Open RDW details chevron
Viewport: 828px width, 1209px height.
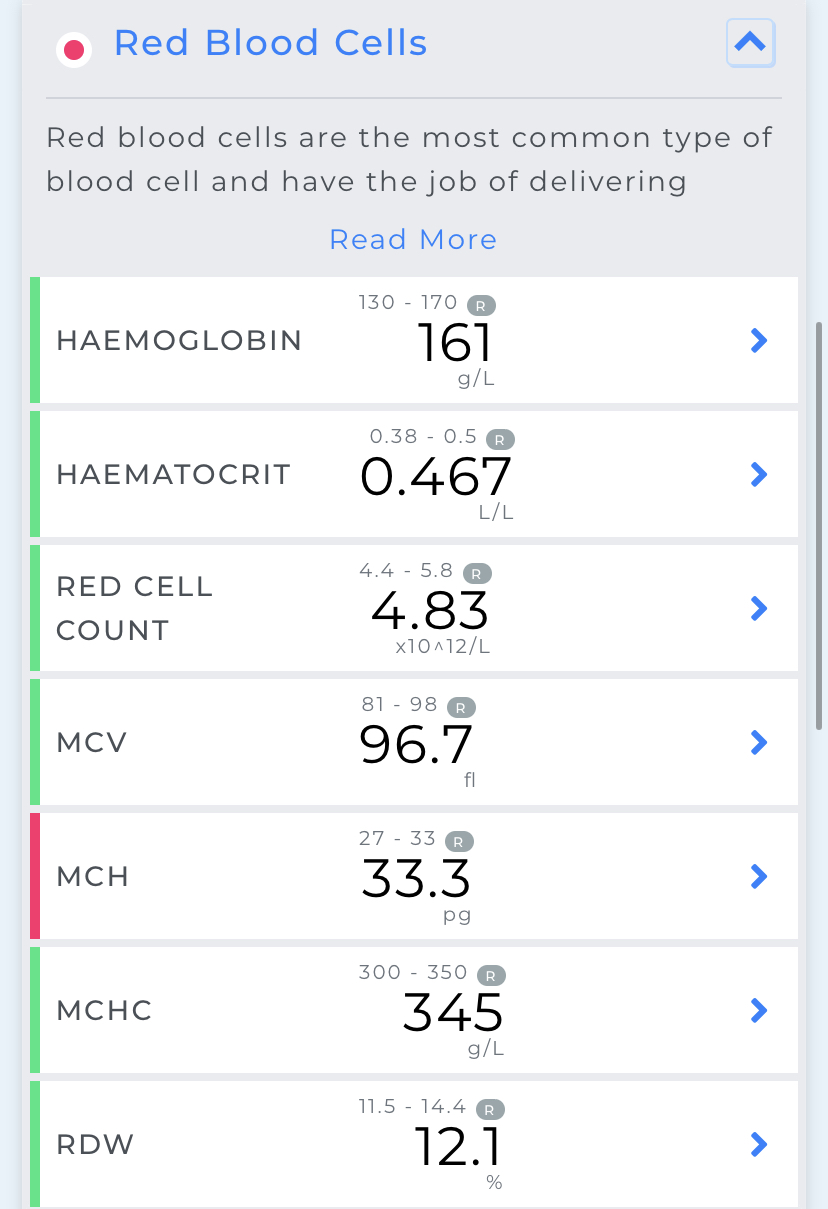click(759, 1144)
